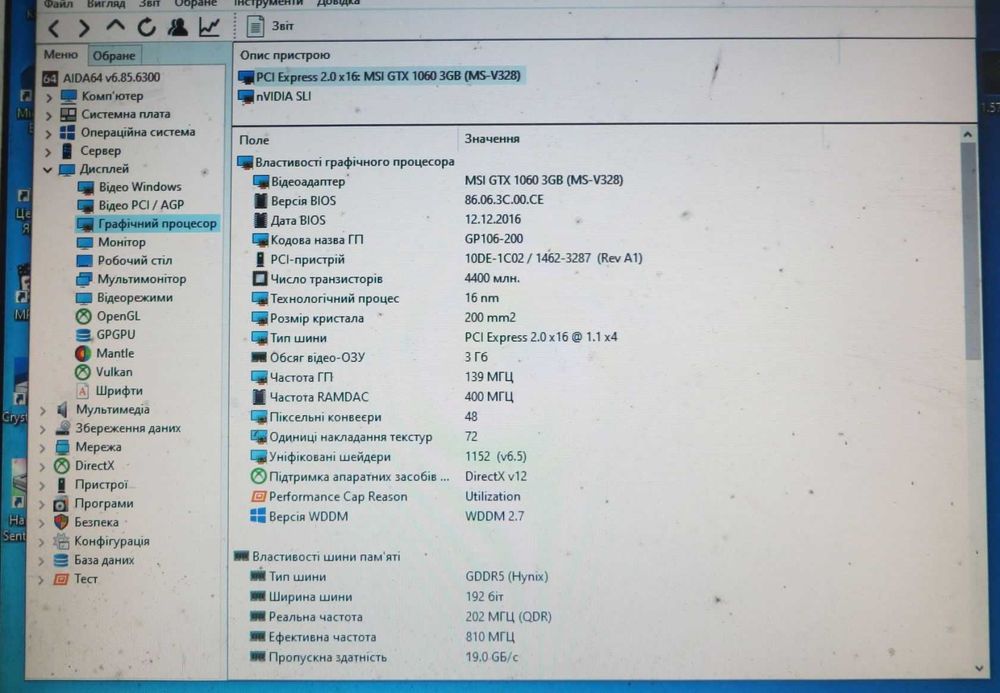This screenshot has width=1000, height=693.
Task: Expand the Операційна система tree node
Action: click(49, 134)
